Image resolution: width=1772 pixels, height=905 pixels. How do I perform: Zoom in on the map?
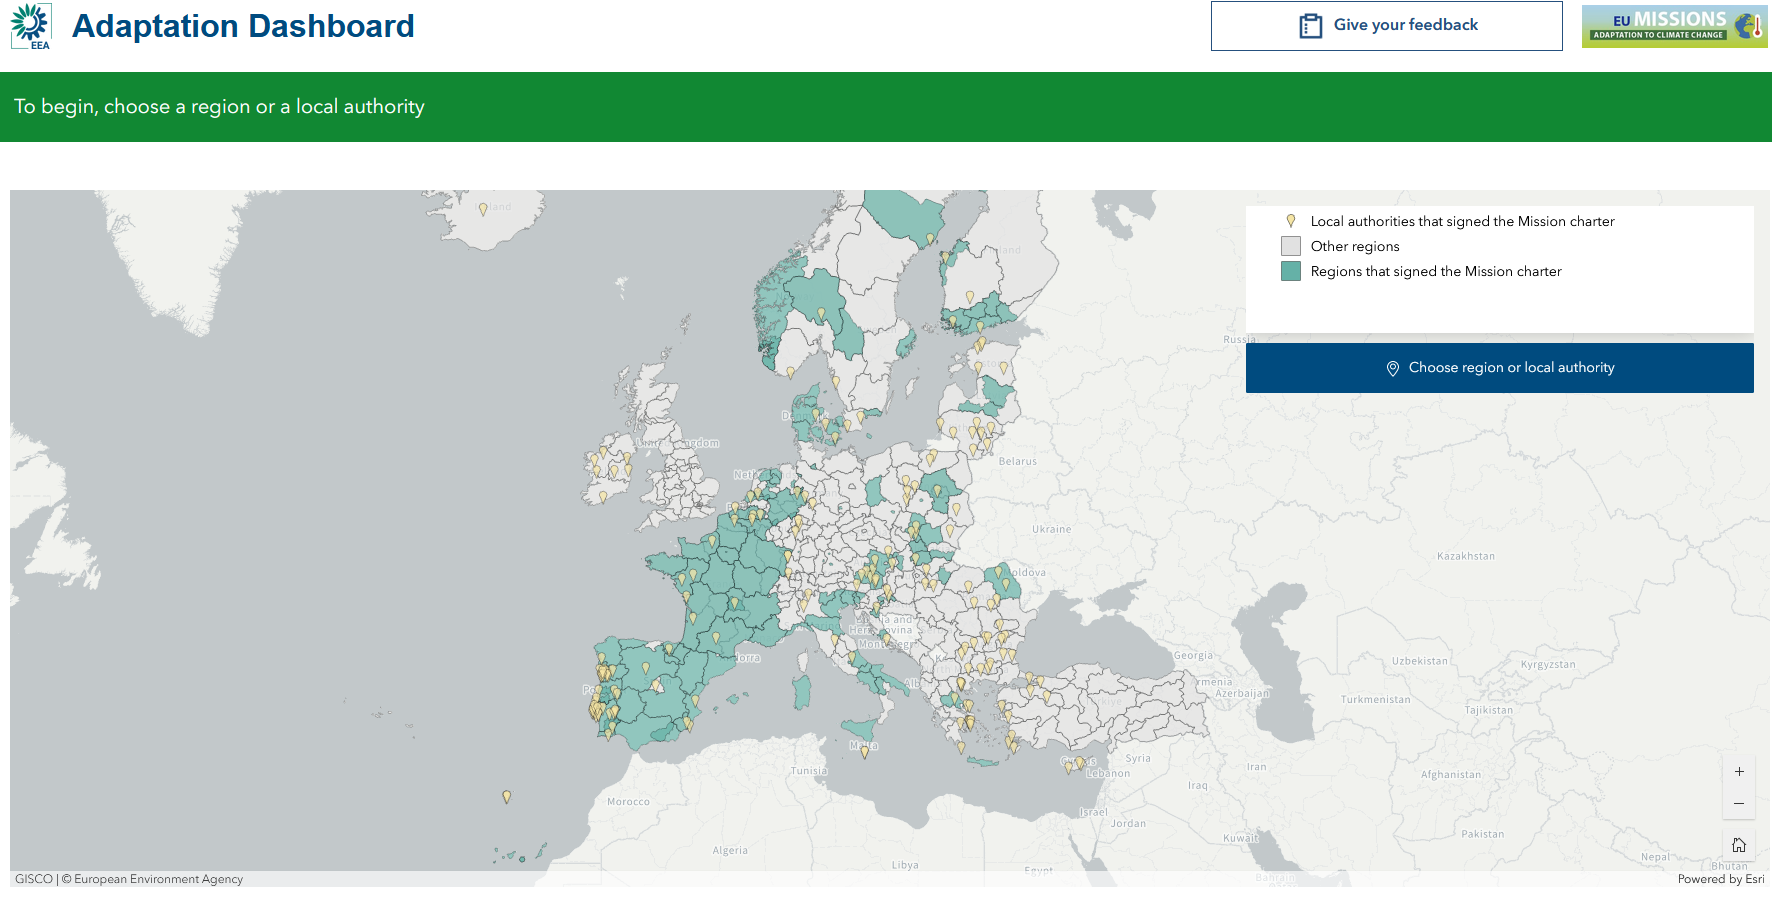(x=1739, y=772)
